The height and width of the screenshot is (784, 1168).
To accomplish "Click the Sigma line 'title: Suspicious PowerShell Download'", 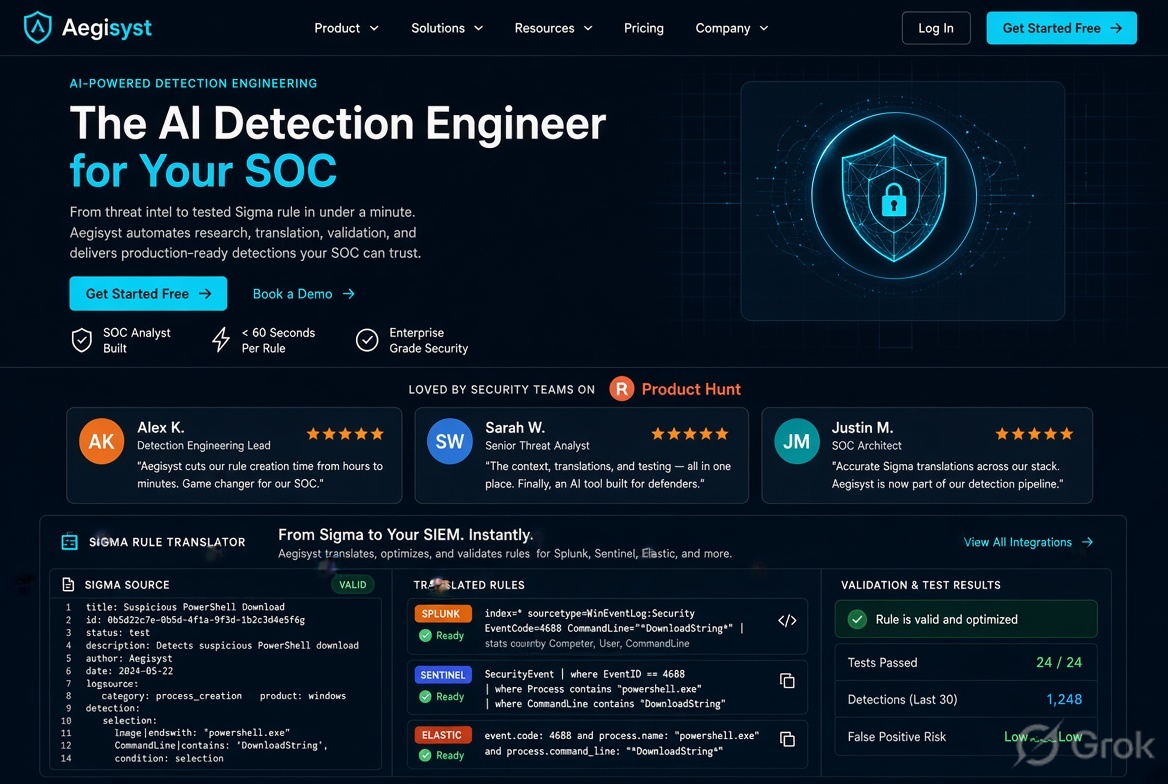I will point(185,607).
